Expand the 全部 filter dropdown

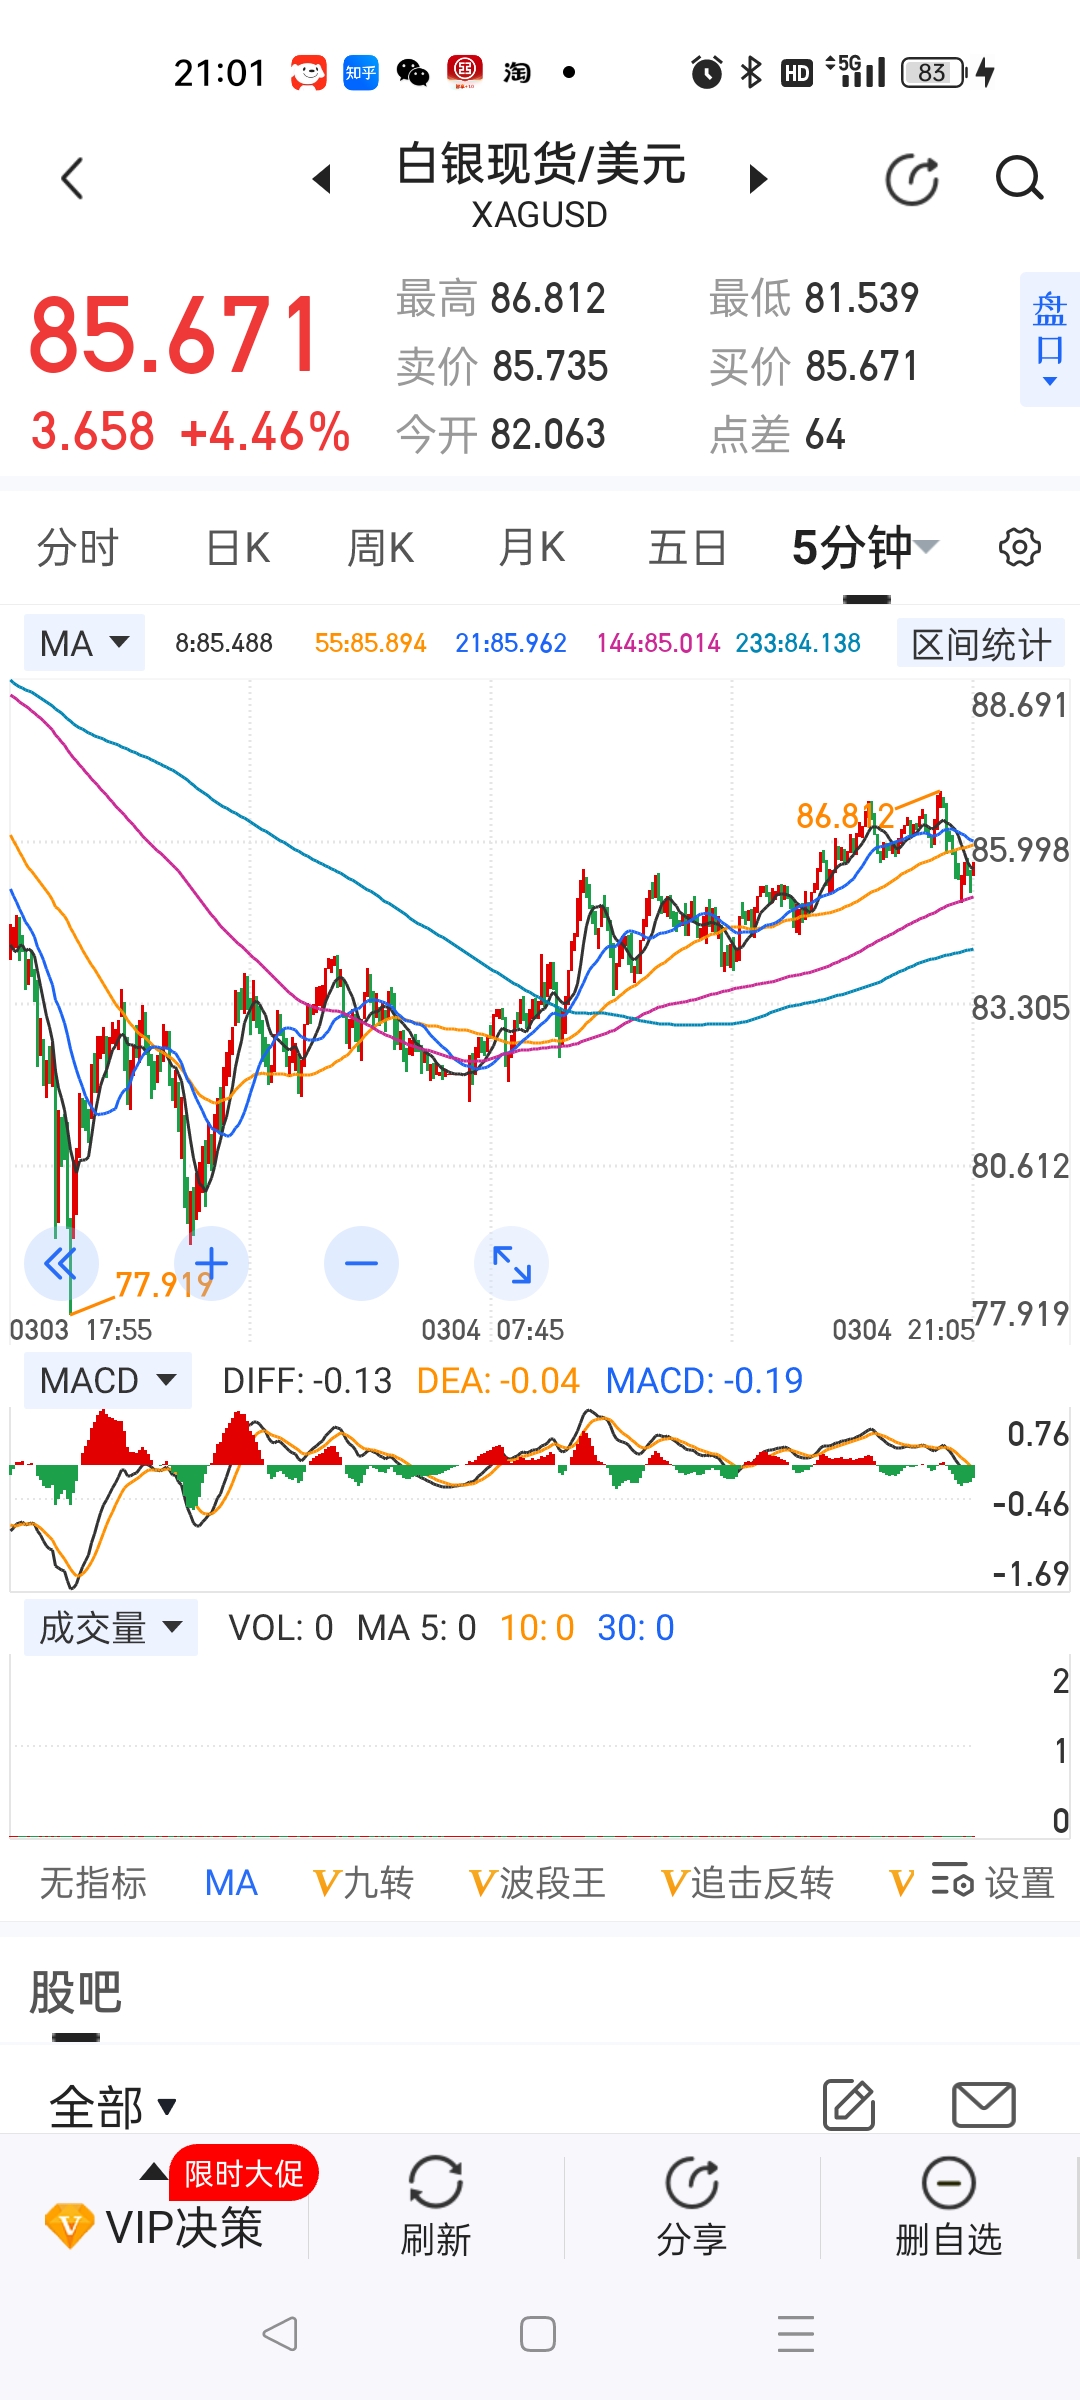pyautogui.click(x=113, y=2107)
